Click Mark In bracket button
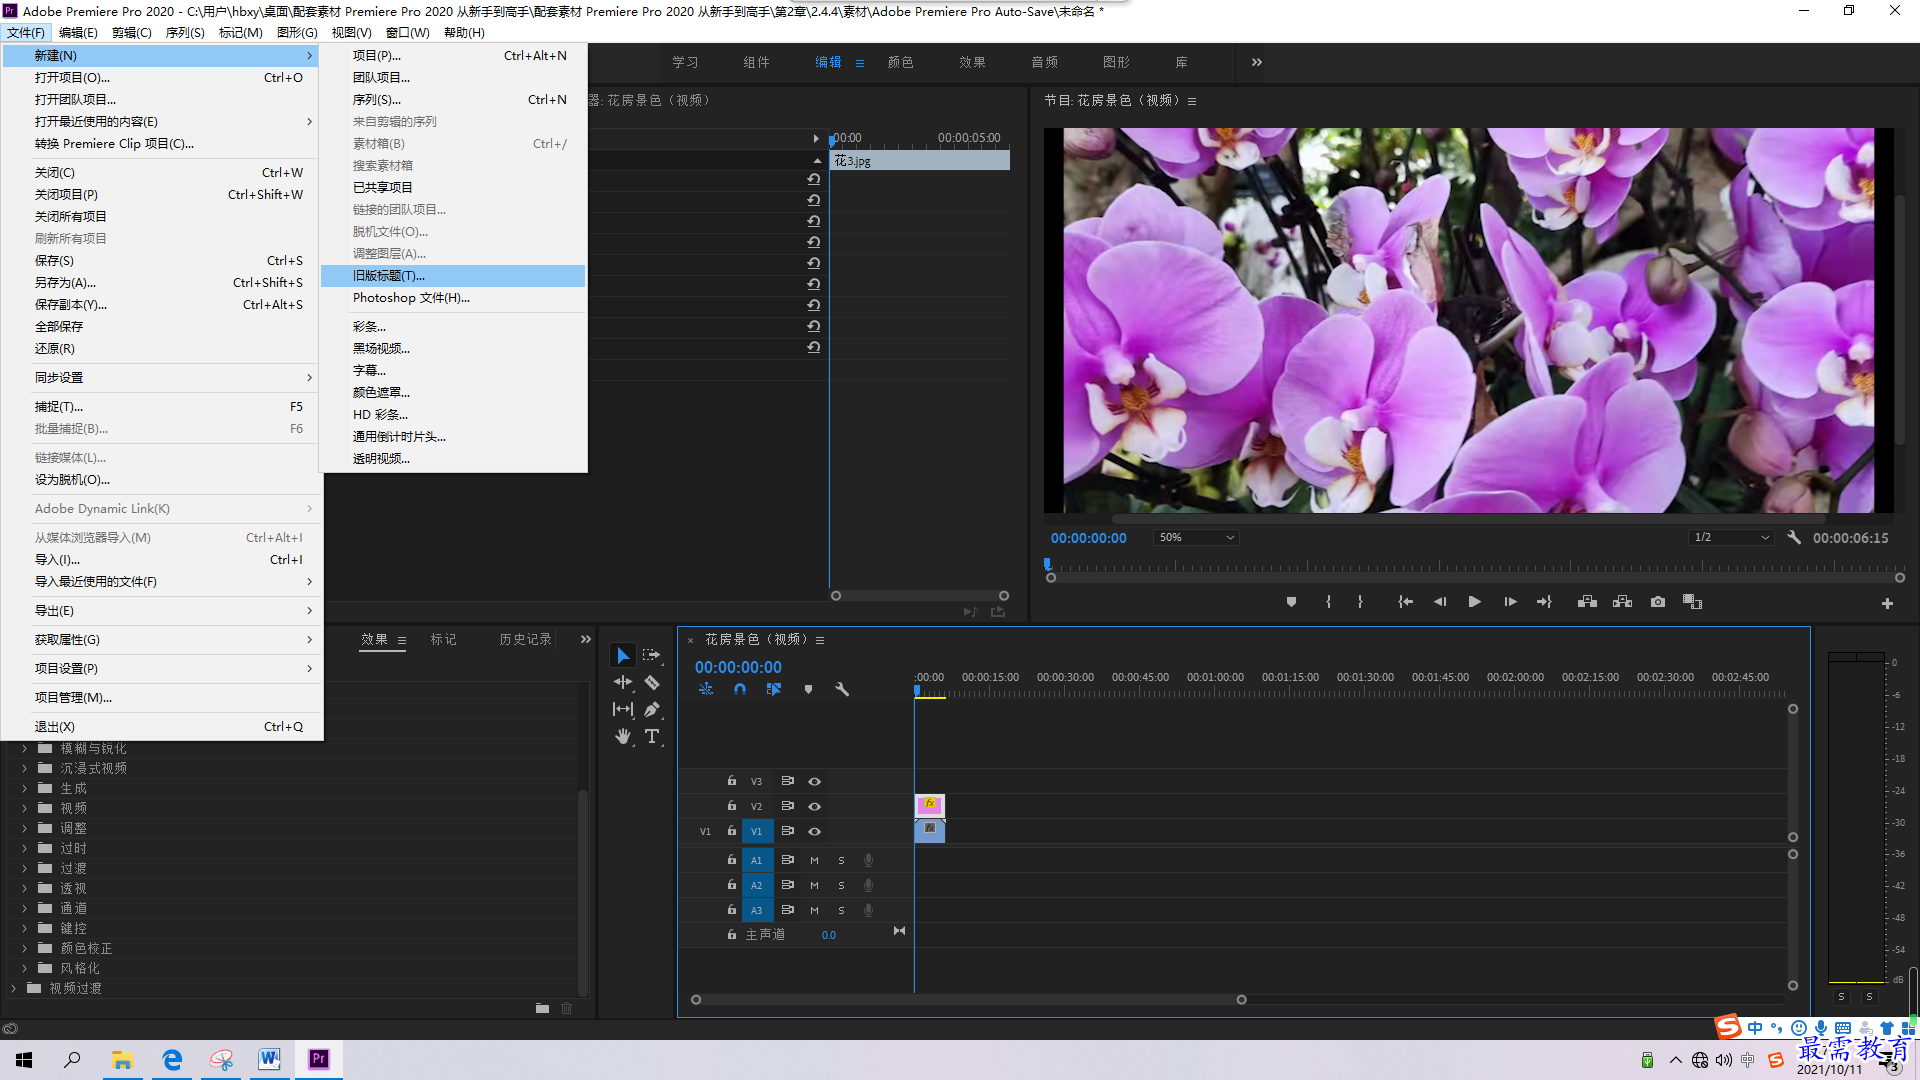This screenshot has height=1080, width=1920. tap(1328, 602)
